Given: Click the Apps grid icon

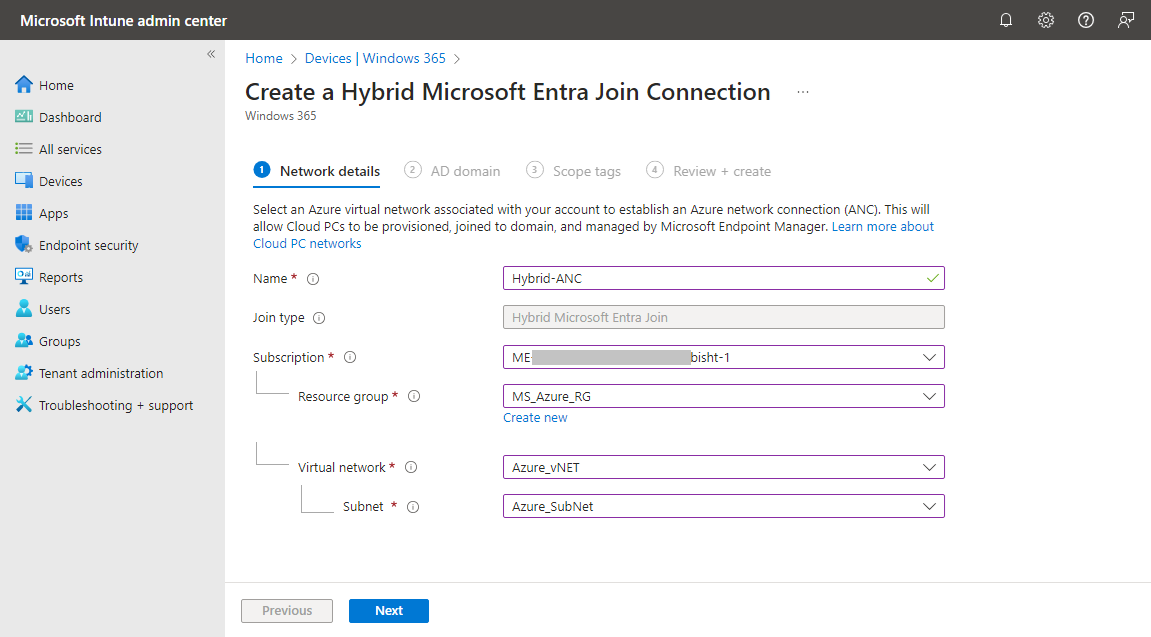Looking at the screenshot, I should tap(23, 213).
